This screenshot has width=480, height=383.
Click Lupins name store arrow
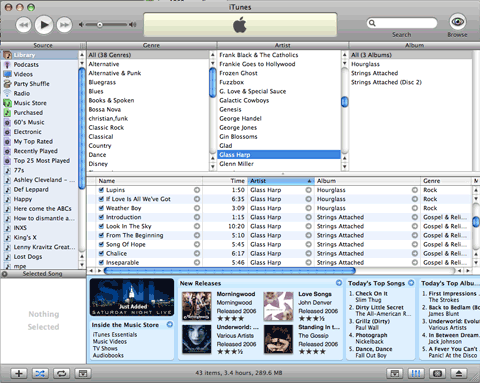(x=197, y=190)
